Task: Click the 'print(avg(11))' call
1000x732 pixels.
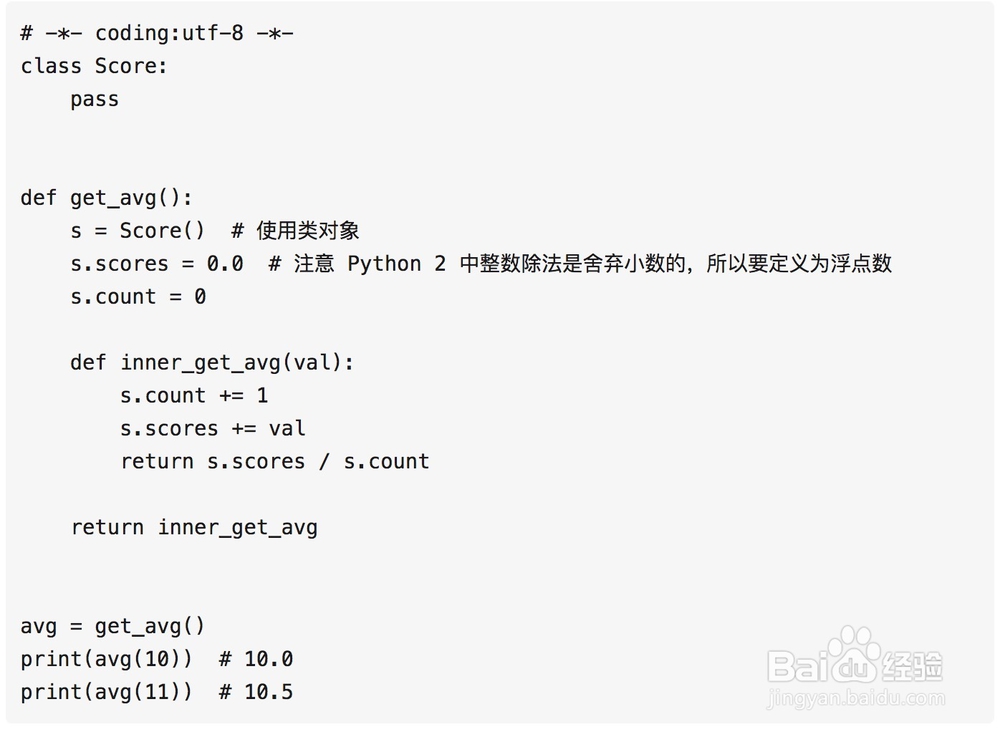Action: coord(106,692)
